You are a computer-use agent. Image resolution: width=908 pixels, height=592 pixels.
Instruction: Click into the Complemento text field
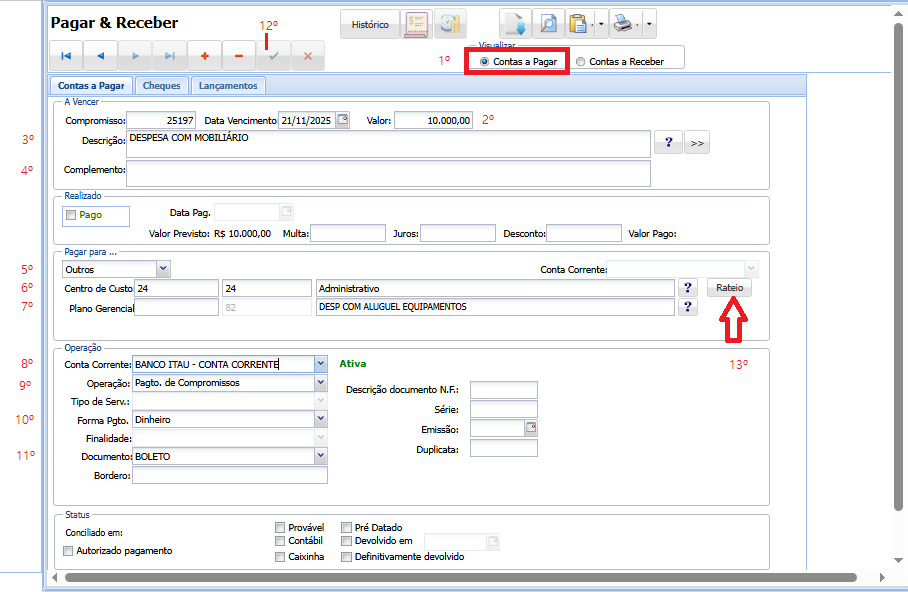point(388,173)
